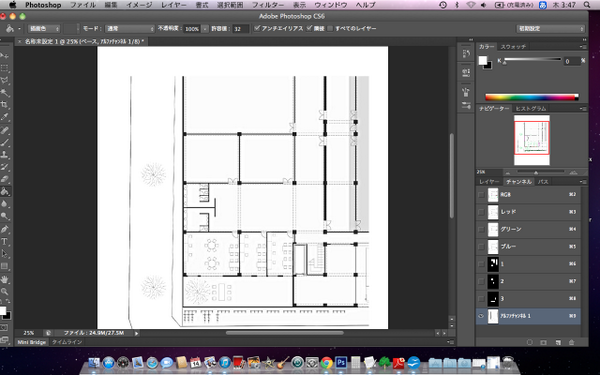The width and height of the screenshot is (600, 375).
Task: Select the Crop tool
Action: click(5, 104)
